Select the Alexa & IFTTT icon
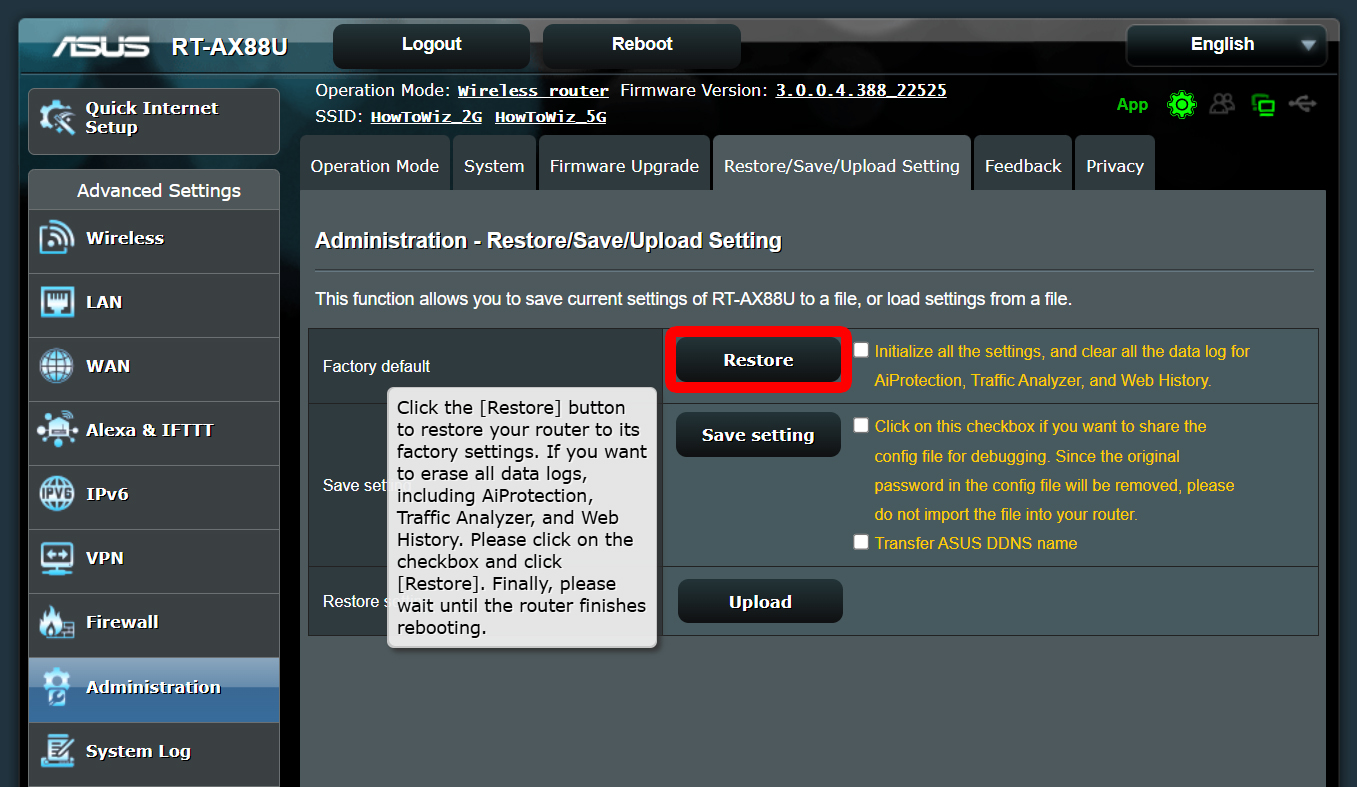 (x=58, y=429)
